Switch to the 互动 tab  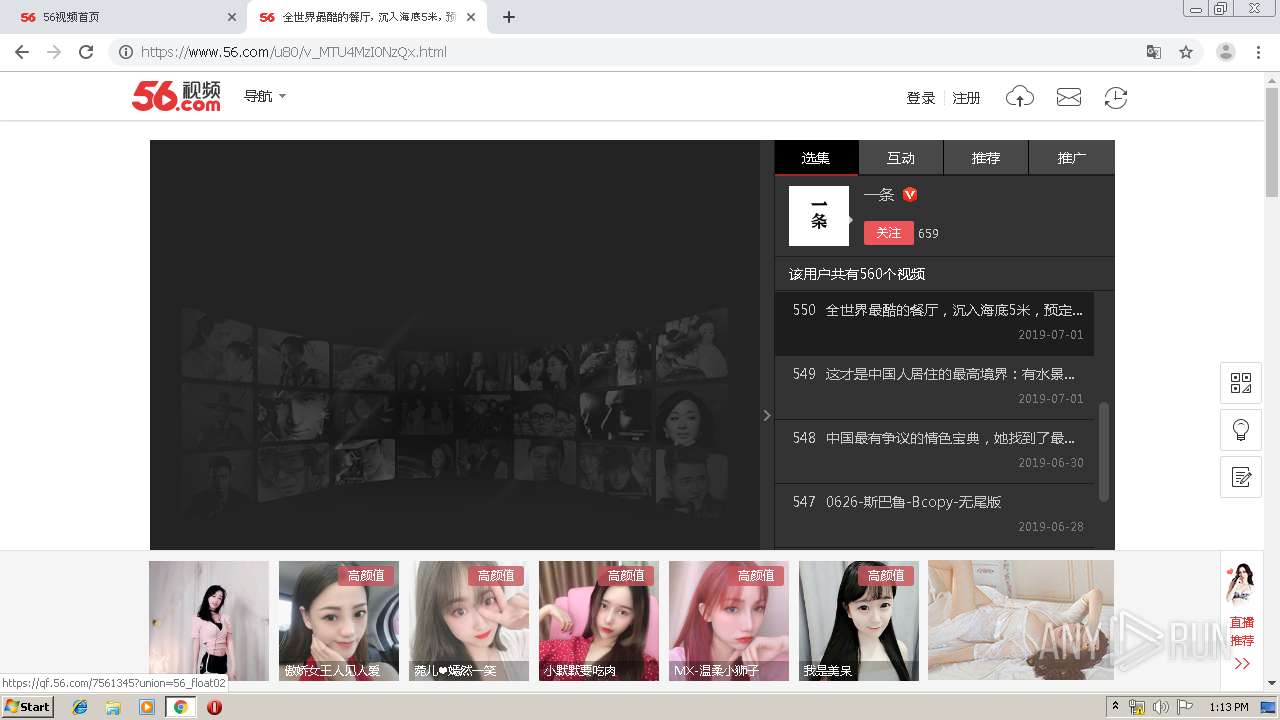[901, 158]
